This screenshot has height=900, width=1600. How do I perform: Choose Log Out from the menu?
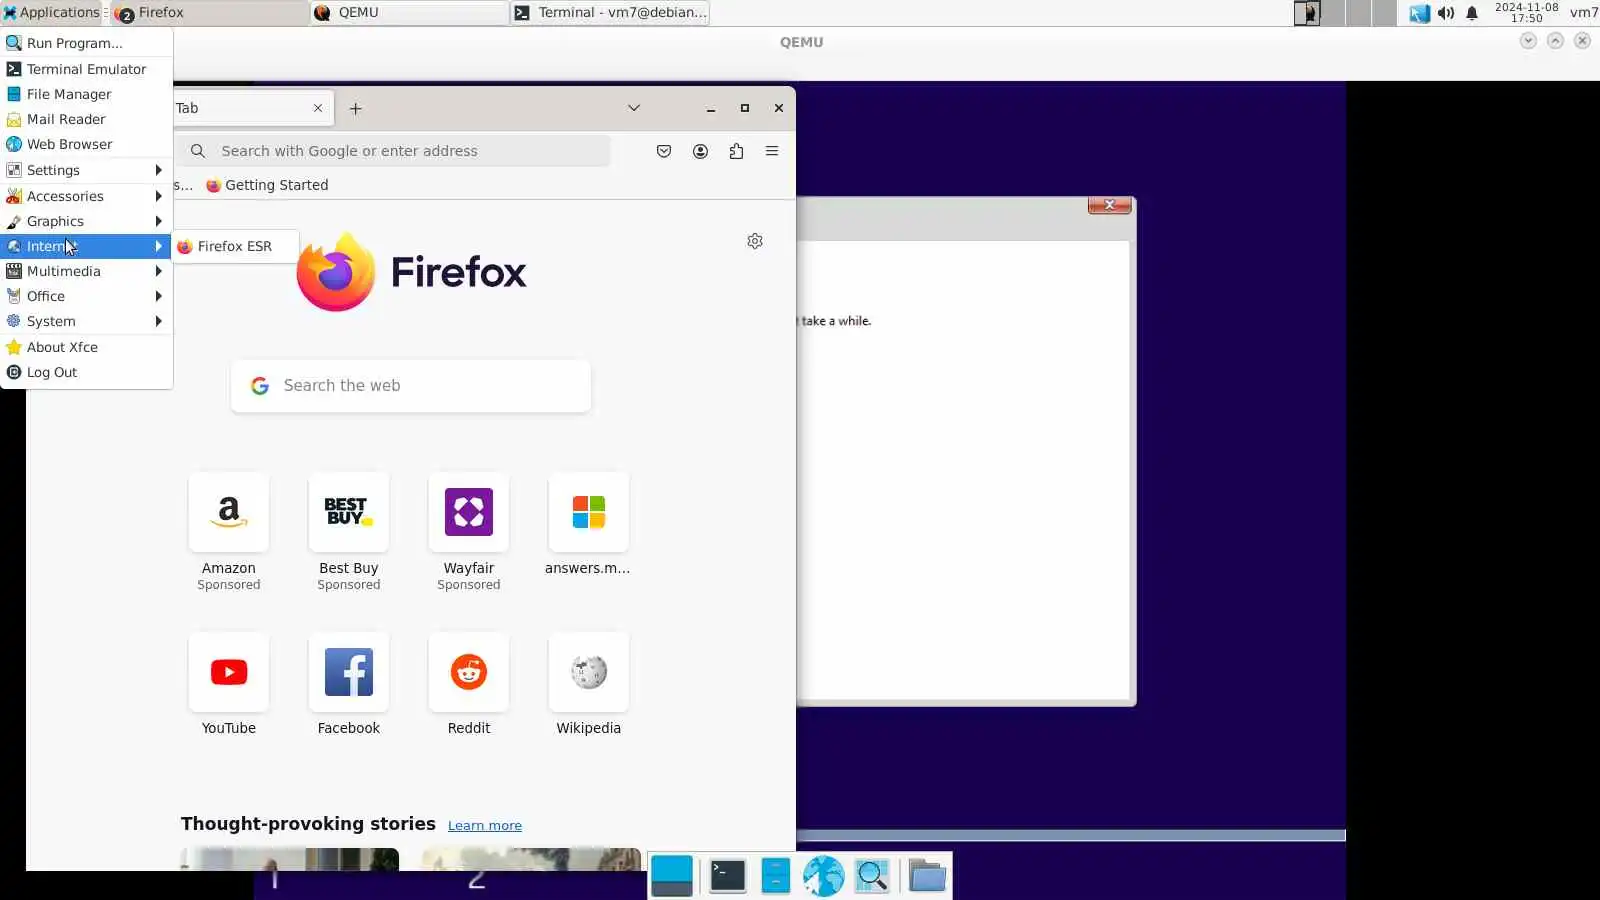point(86,372)
